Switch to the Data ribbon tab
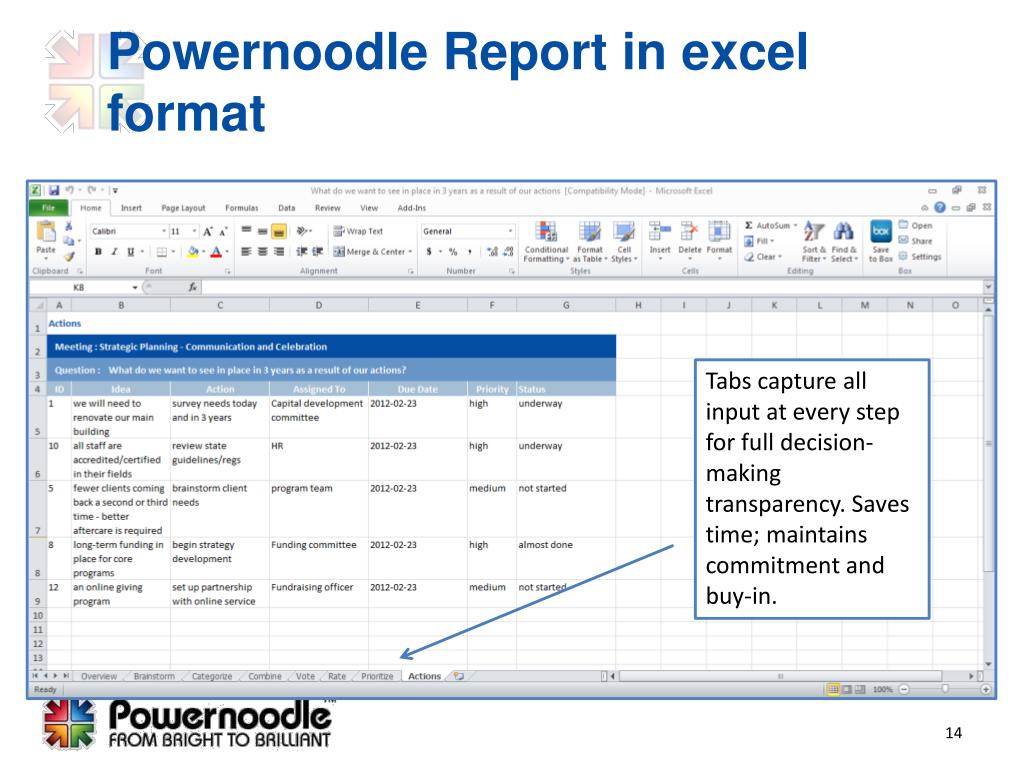The width and height of the screenshot is (1024, 768). pos(287,208)
